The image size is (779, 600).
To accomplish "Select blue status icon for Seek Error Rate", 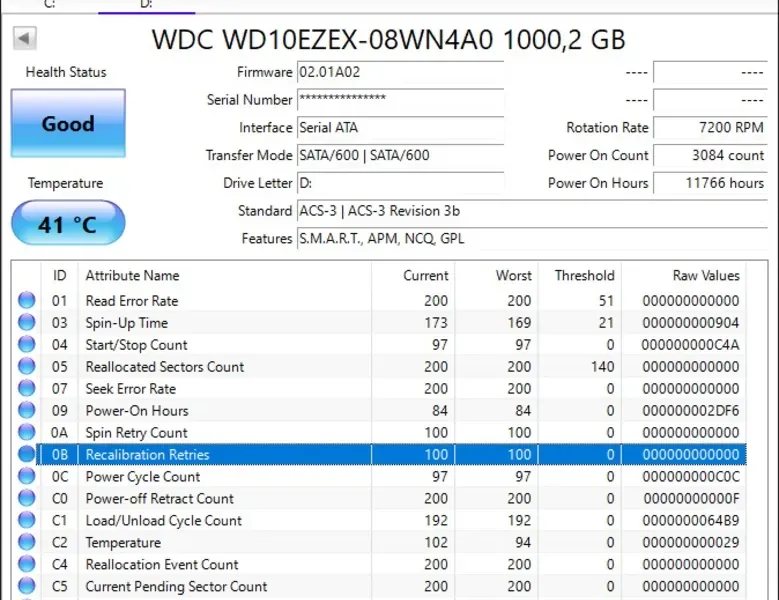I will pos(27,388).
